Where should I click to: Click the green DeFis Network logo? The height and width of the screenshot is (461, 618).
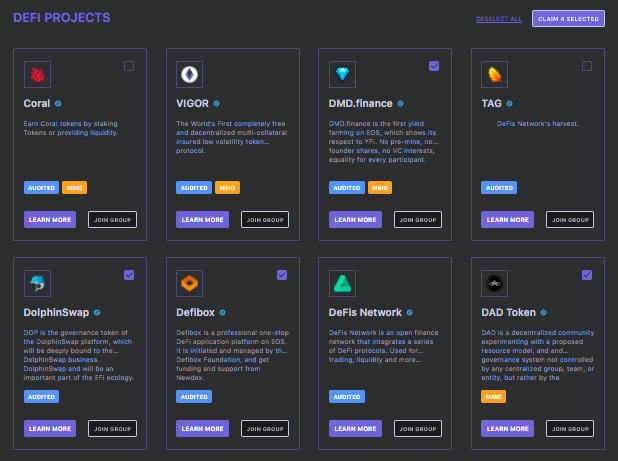coord(343,283)
